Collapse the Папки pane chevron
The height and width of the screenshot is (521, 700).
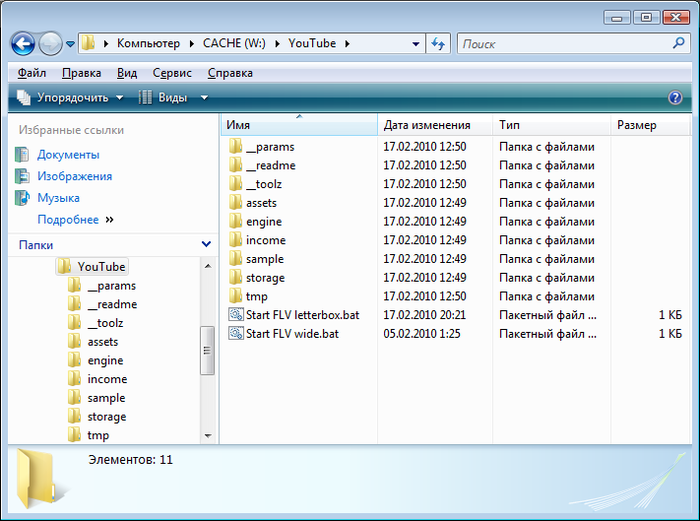pos(206,244)
